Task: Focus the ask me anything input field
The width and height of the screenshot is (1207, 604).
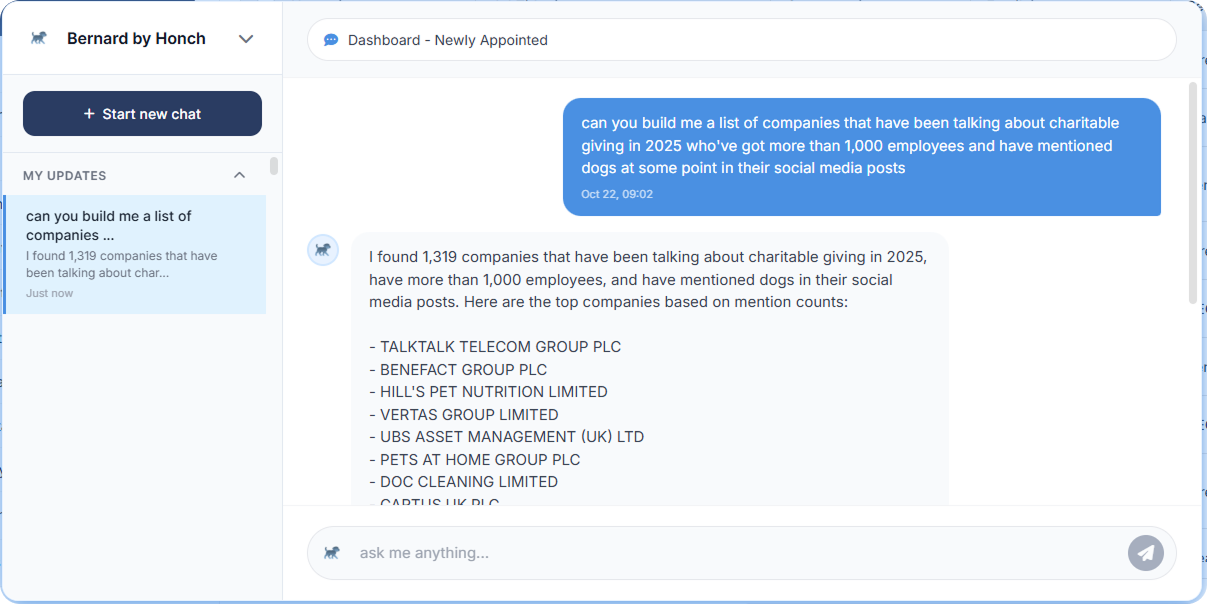Action: tap(737, 553)
